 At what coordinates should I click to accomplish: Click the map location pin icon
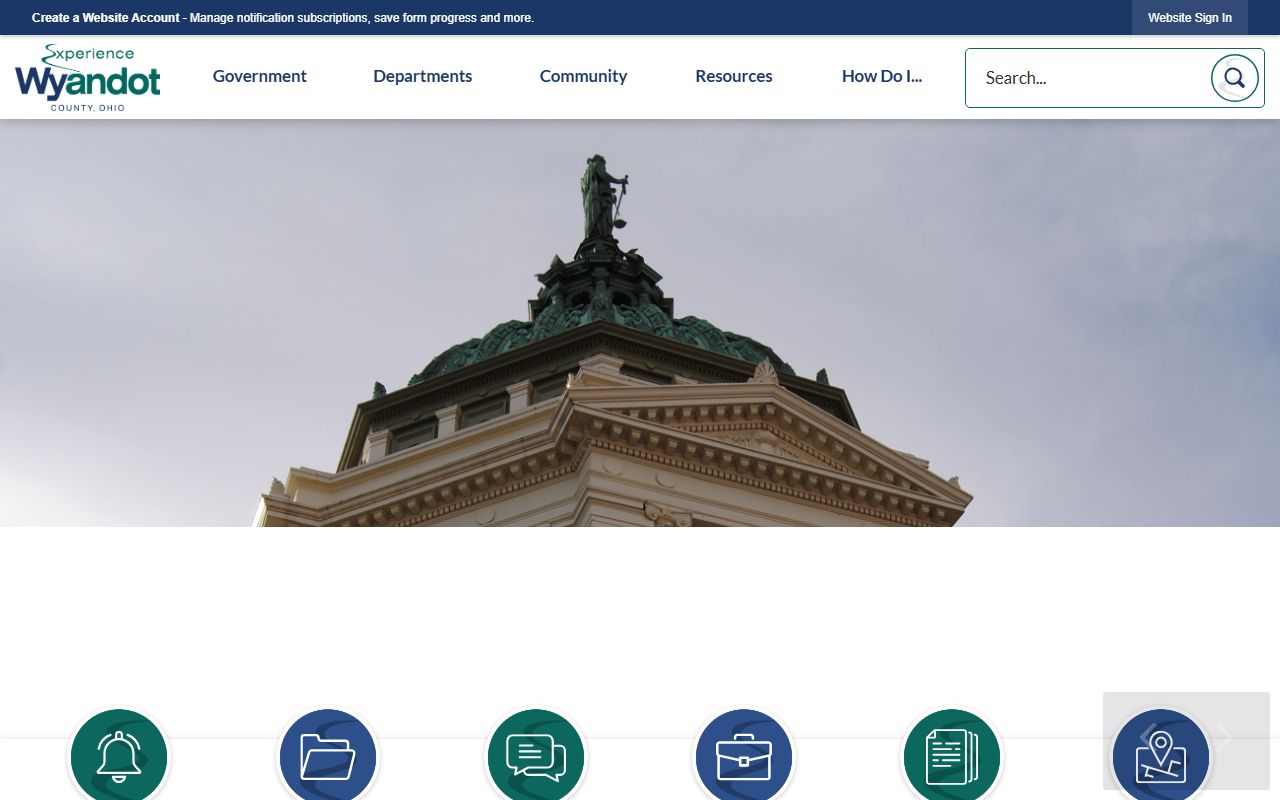click(x=1160, y=757)
